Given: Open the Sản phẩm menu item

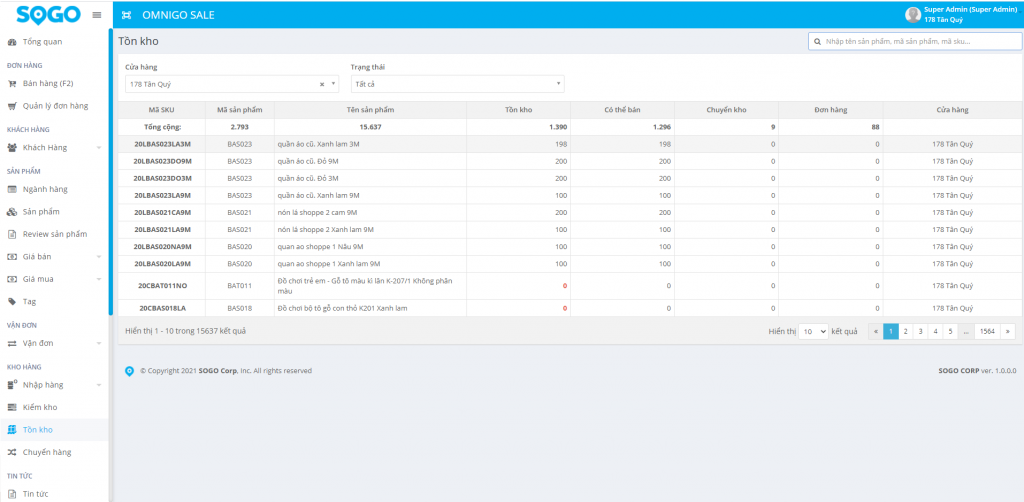Looking at the screenshot, I should 41,212.
